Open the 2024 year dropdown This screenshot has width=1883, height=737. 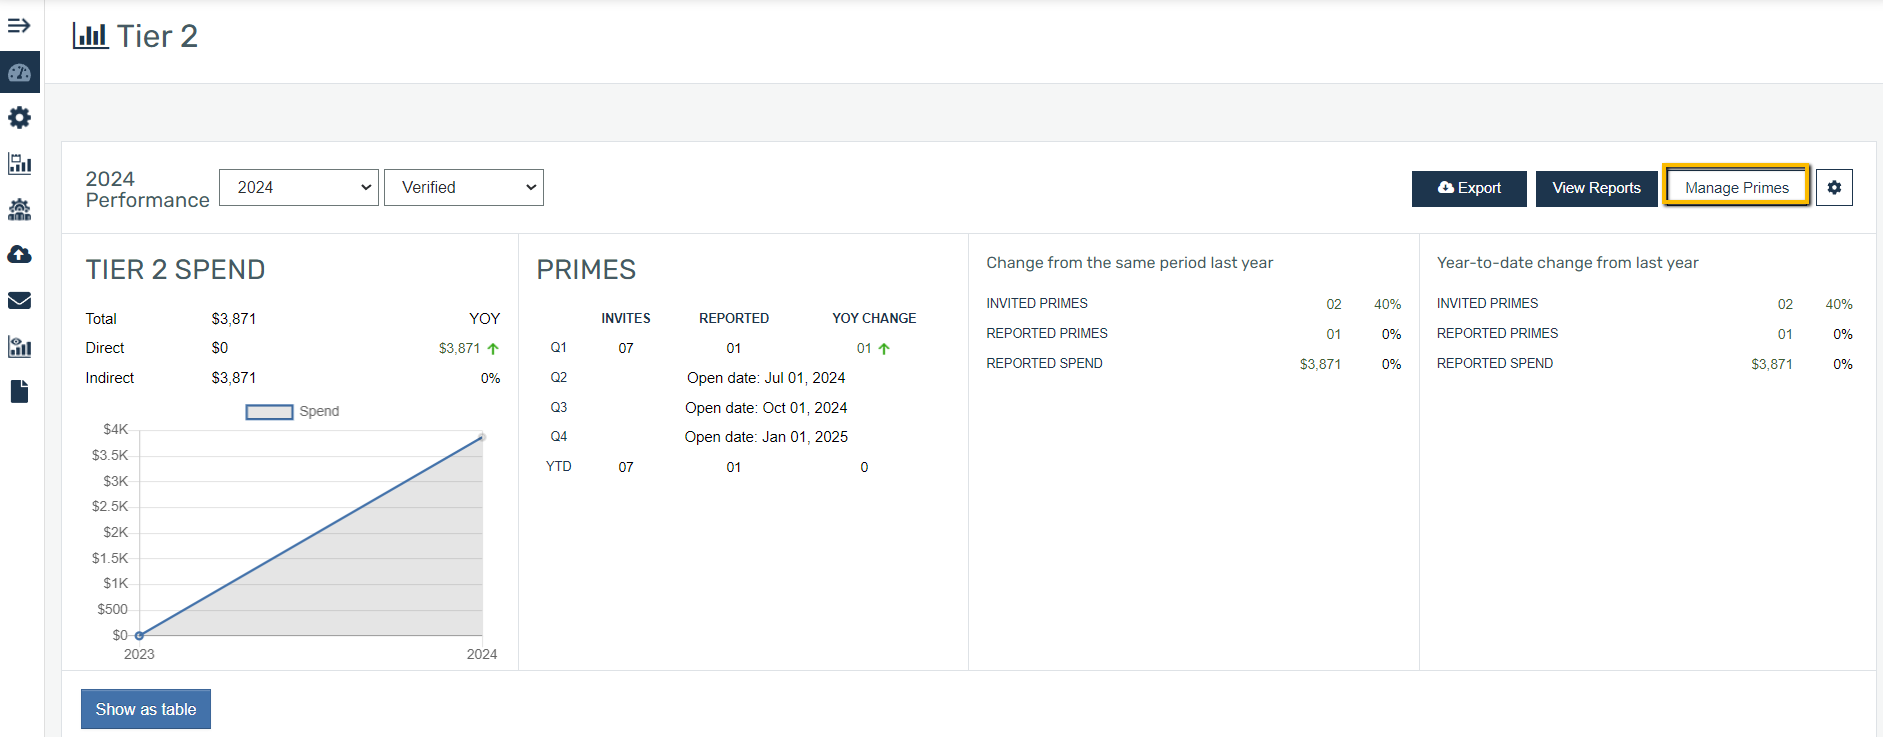coord(299,187)
